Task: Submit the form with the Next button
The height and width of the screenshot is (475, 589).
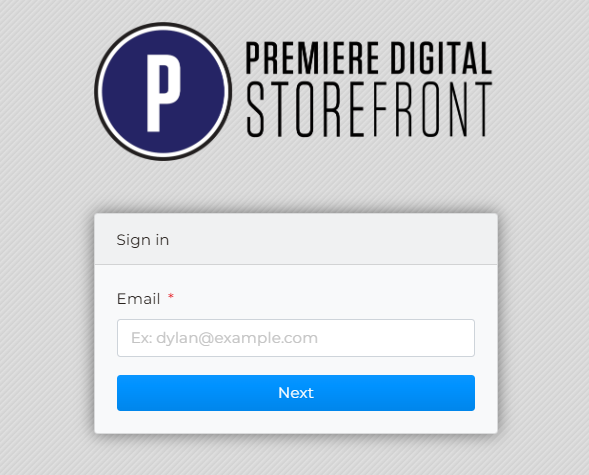Action: click(296, 393)
